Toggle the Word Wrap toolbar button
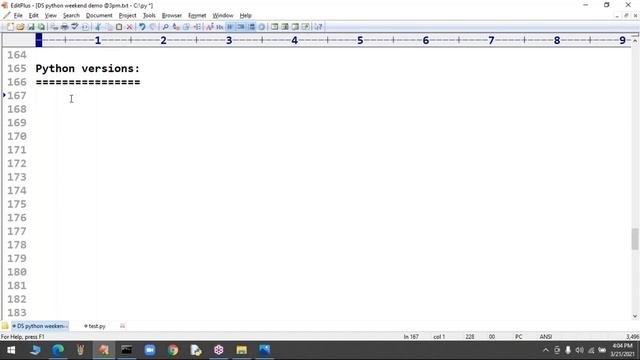The image size is (640, 360). tap(230, 27)
